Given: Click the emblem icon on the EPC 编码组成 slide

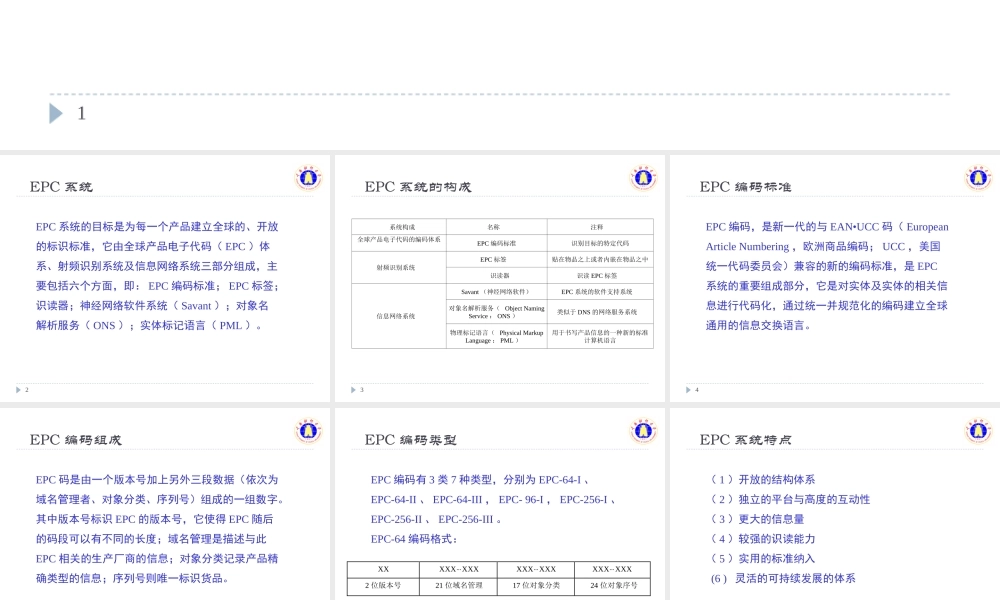Looking at the screenshot, I should [308, 430].
